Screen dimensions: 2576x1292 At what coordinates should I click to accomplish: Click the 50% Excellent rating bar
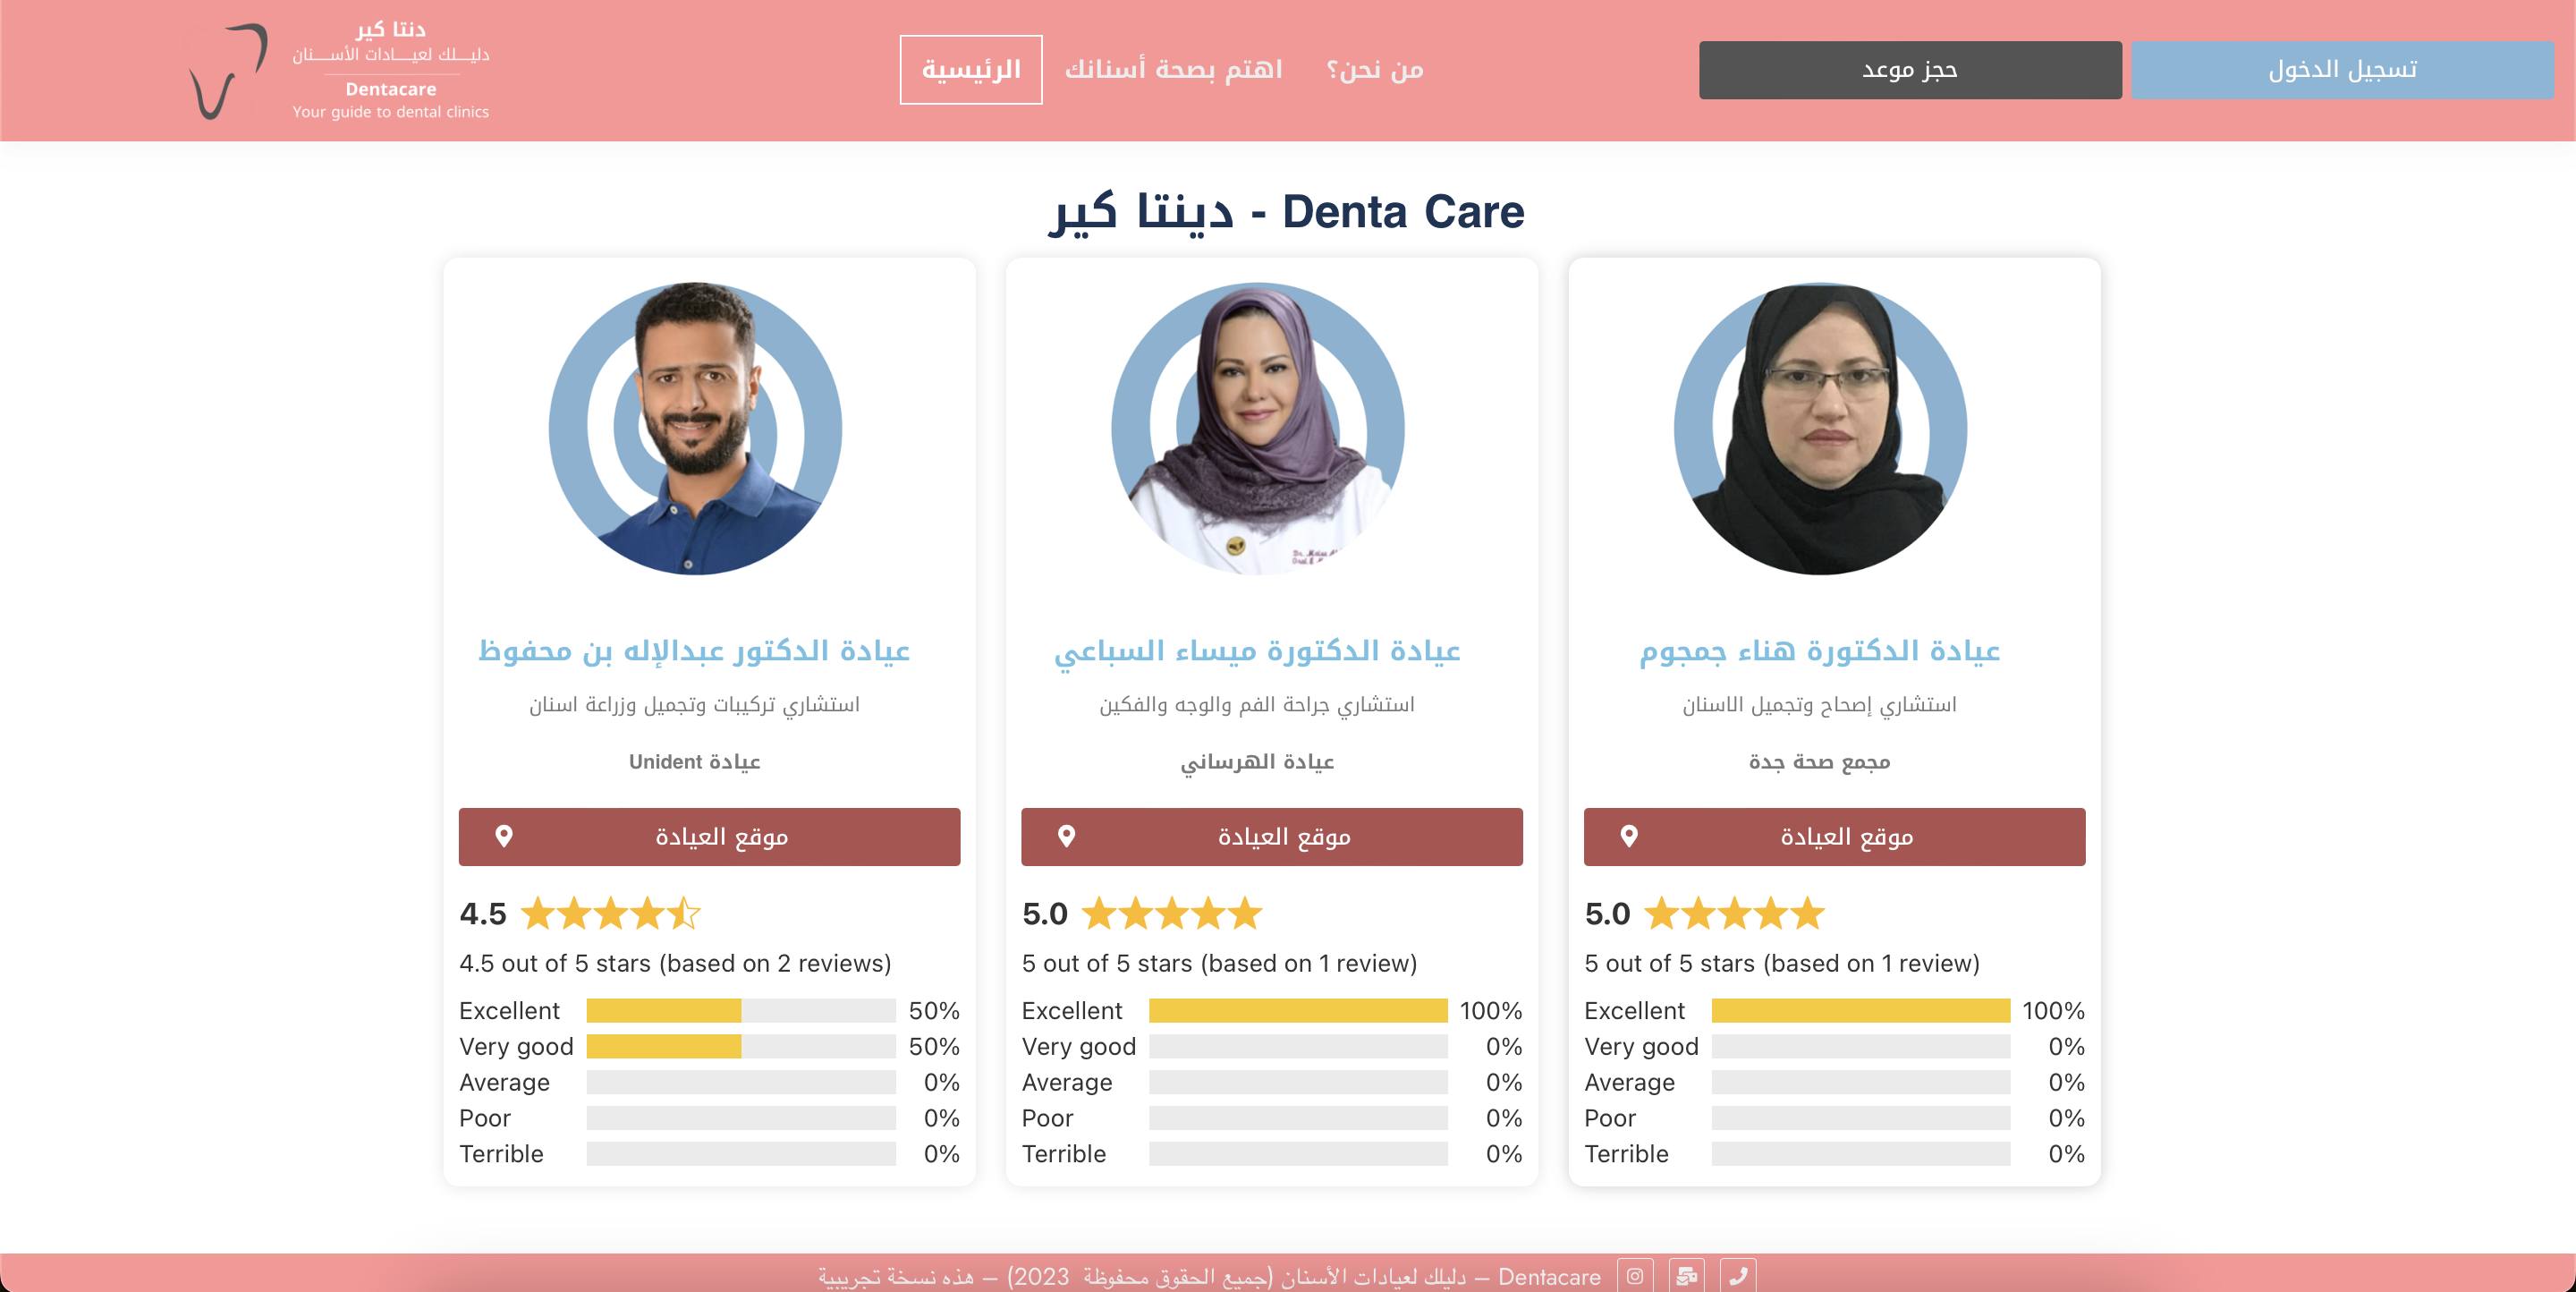[740, 1010]
